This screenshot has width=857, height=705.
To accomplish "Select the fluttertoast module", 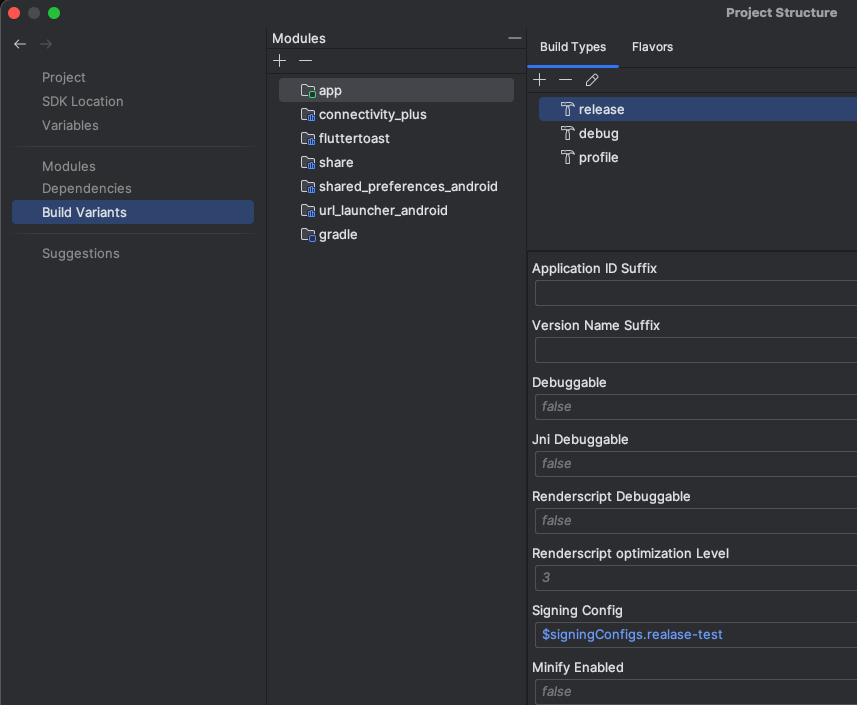I will (354, 138).
